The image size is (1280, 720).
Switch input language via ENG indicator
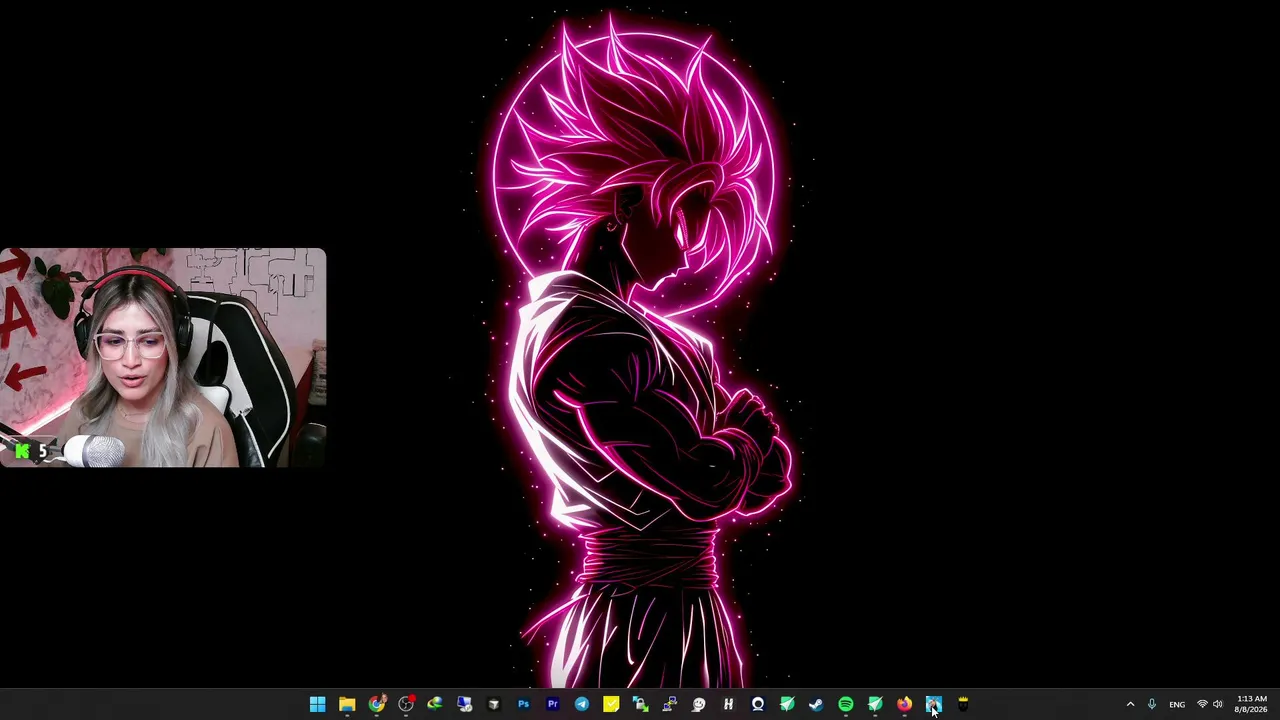tap(1177, 705)
